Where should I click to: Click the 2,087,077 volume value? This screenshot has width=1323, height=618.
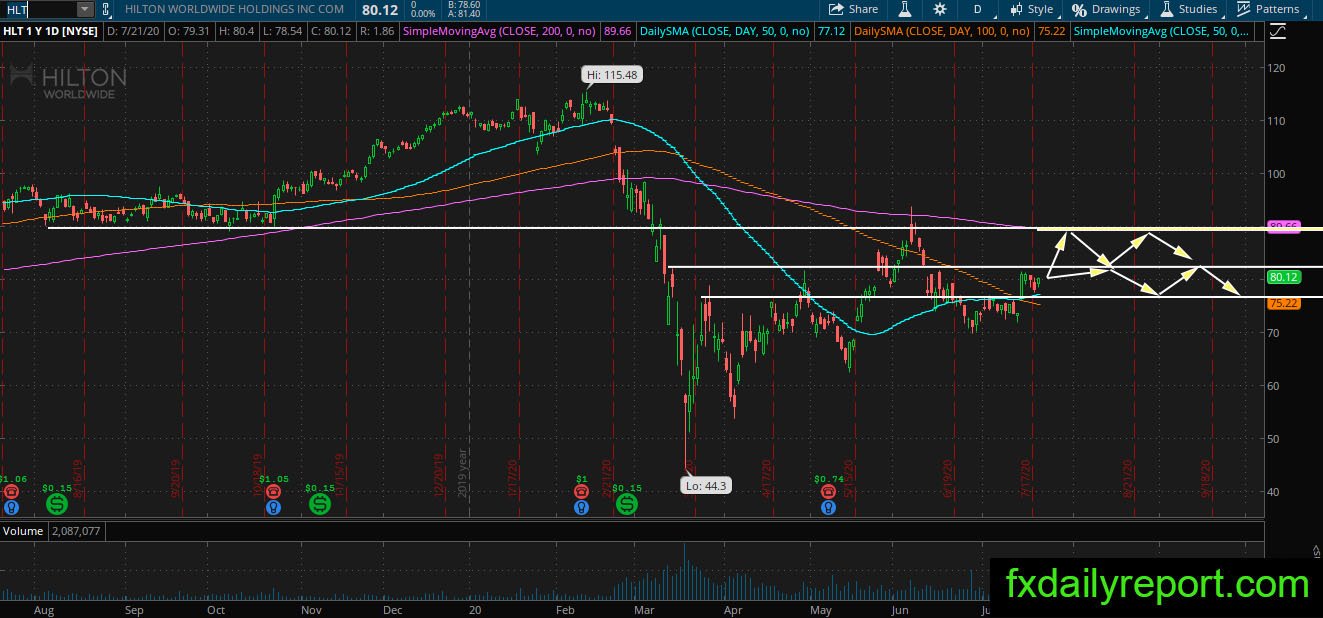coord(74,531)
